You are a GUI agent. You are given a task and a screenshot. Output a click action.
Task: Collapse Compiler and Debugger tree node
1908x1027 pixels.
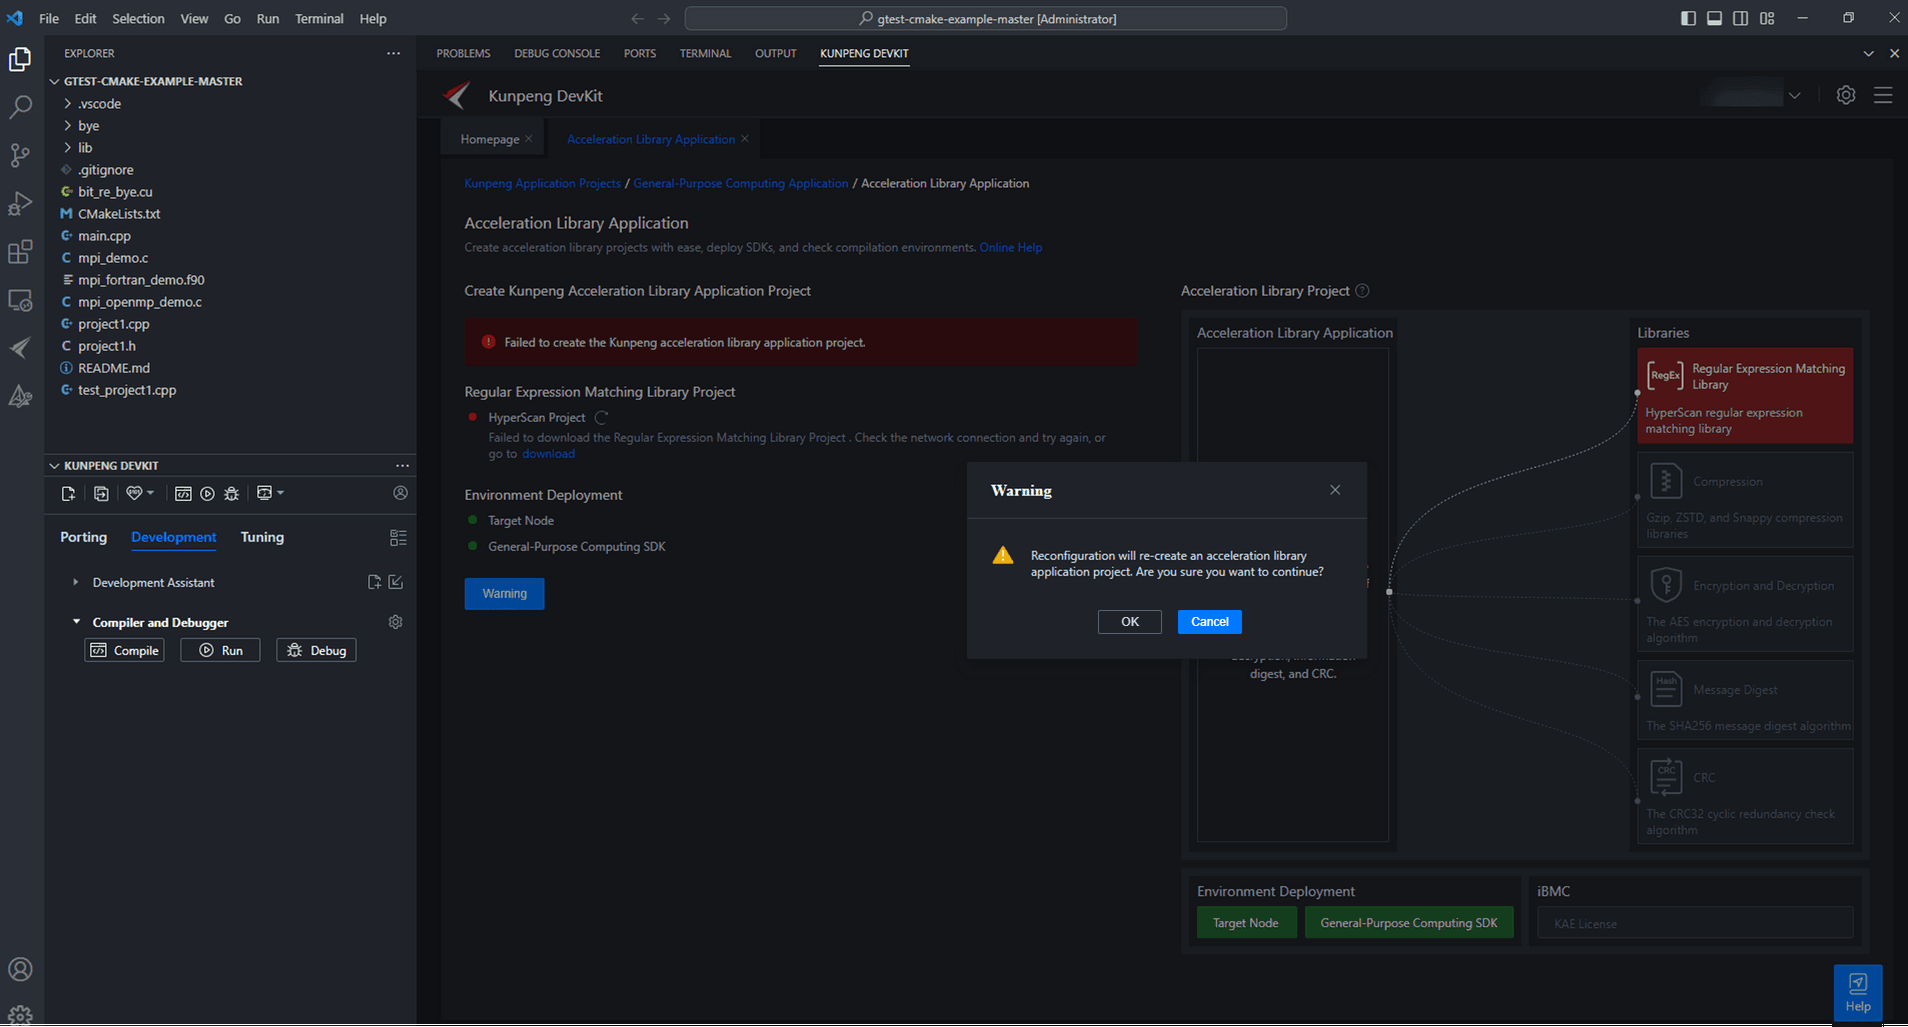point(76,622)
